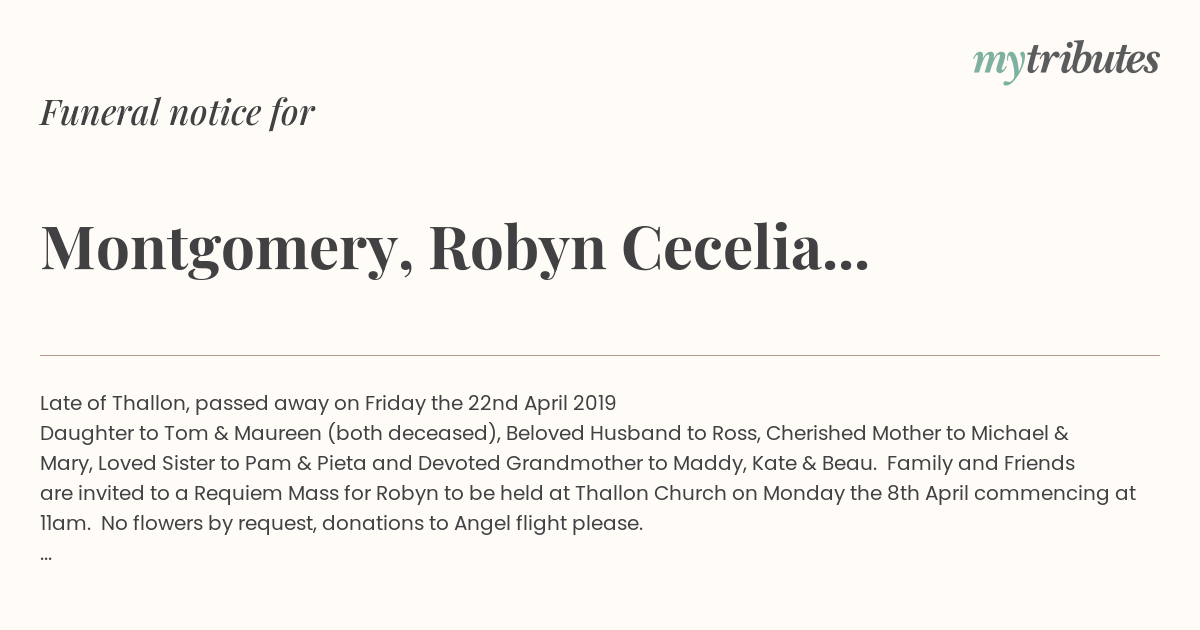Click the word 'Cecelia' in the title
This screenshot has height=630, width=1200.
[x=722, y=248]
